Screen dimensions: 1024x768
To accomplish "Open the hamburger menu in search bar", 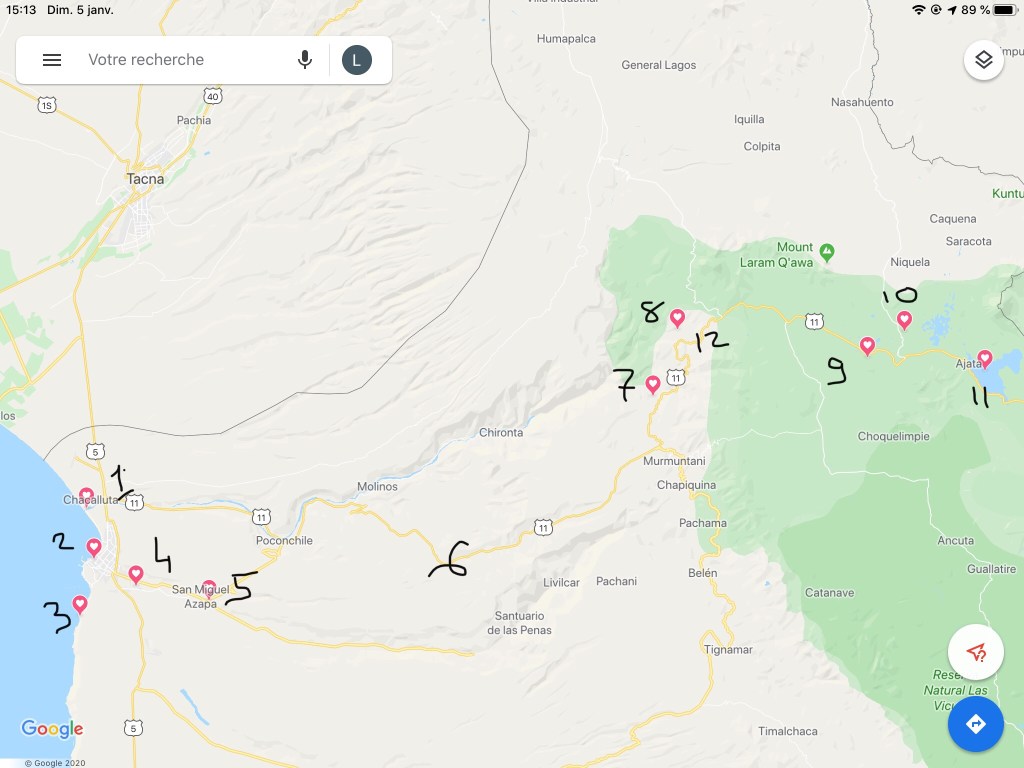I will pyautogui.click(x=52, y=60).
